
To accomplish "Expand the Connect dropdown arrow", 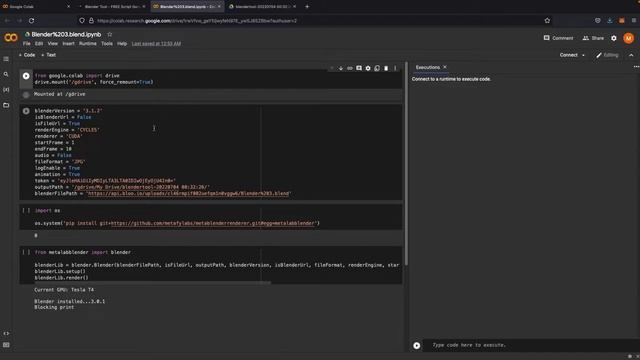I will point(583,55).
